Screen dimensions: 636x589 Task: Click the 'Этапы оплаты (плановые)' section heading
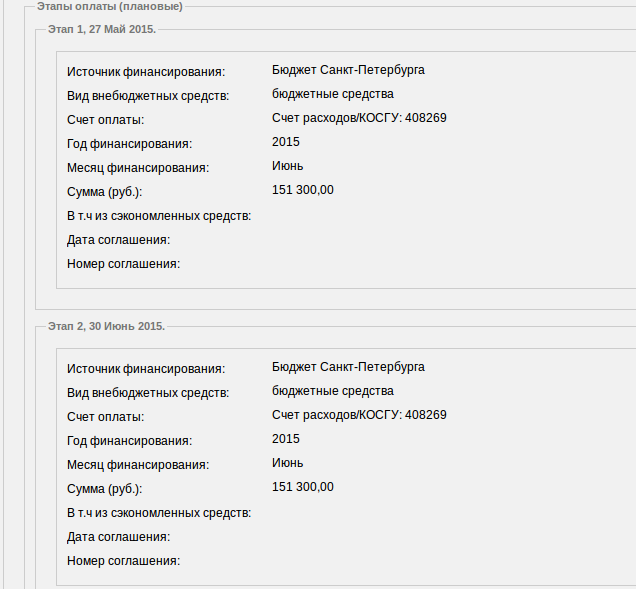(110, 6)
